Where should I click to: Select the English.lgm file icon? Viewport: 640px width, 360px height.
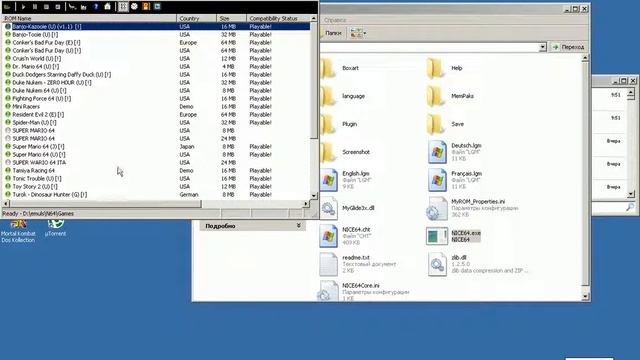point(329,180)
